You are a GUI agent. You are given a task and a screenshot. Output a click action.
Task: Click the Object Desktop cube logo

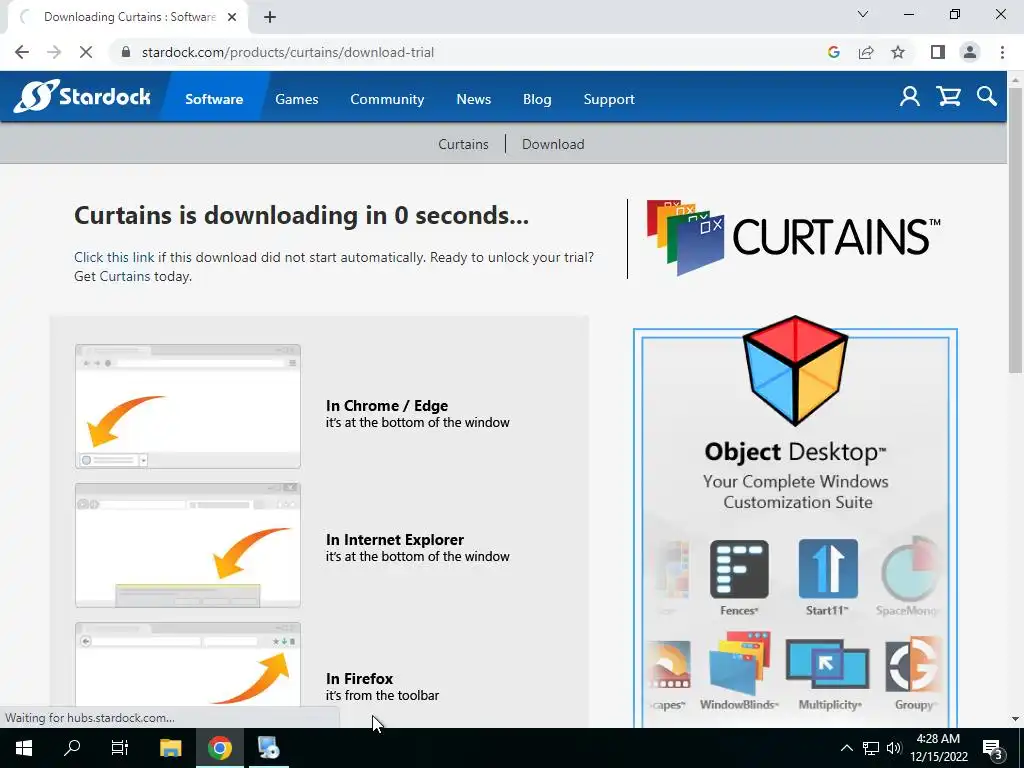pos(795,370)
